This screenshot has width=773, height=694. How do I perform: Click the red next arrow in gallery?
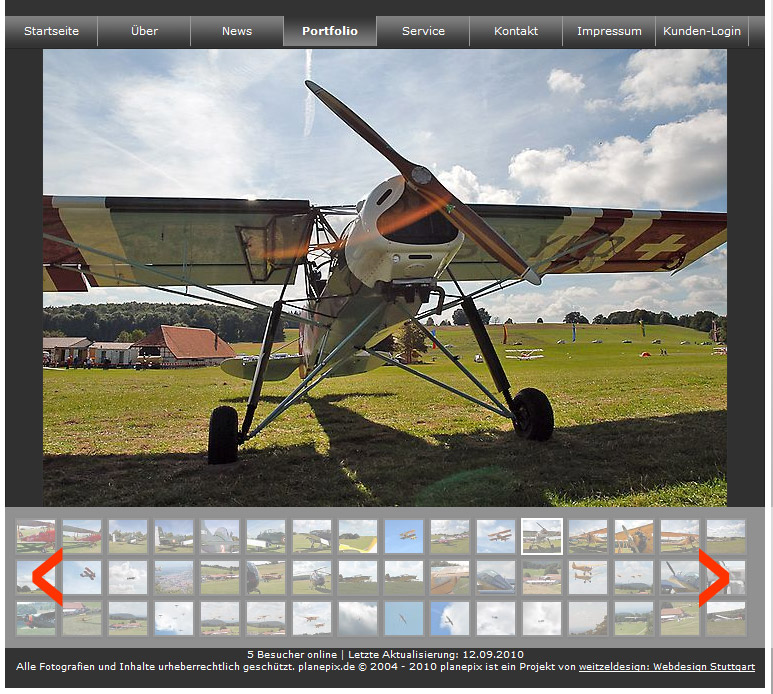click(x=714, y=577)
